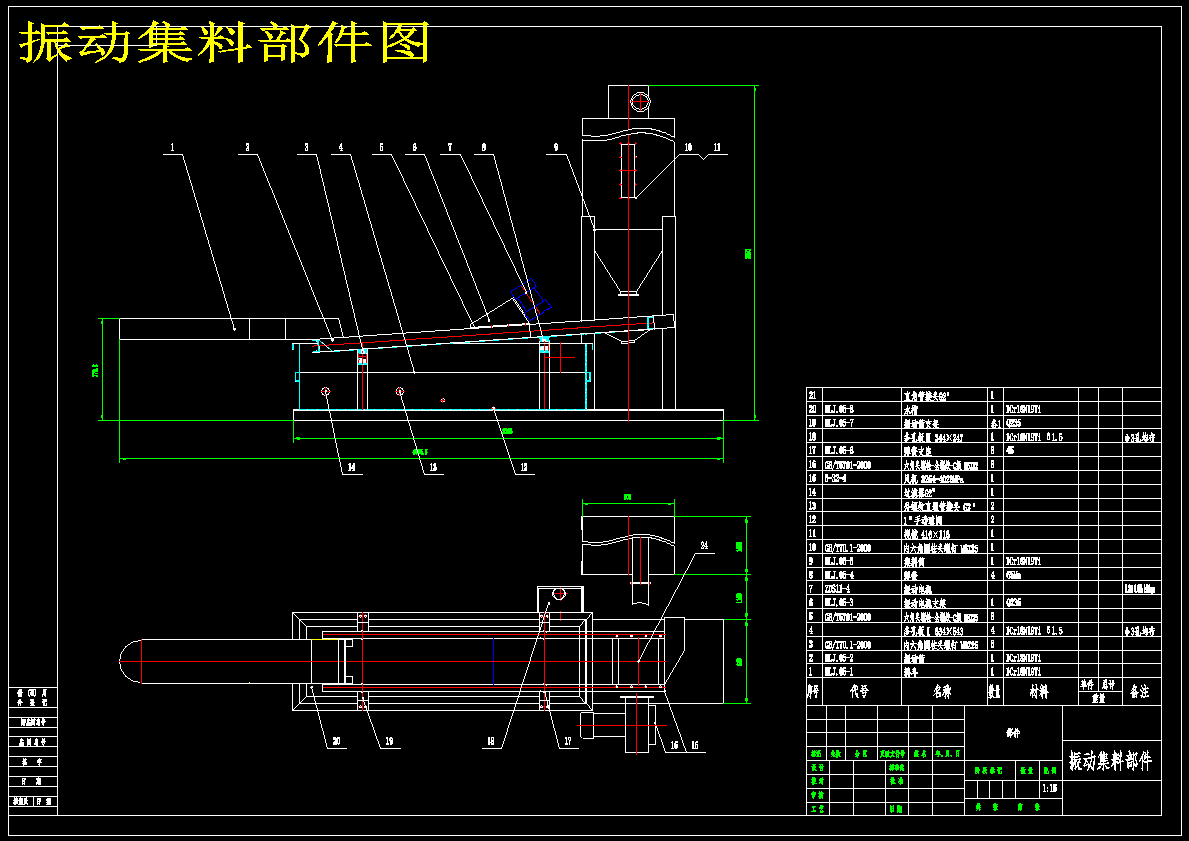Image resolution: width=1189 pixels, height=841 pixels.
Task: Pick callout number 18 under the plan view
Action: coord(491,742)
